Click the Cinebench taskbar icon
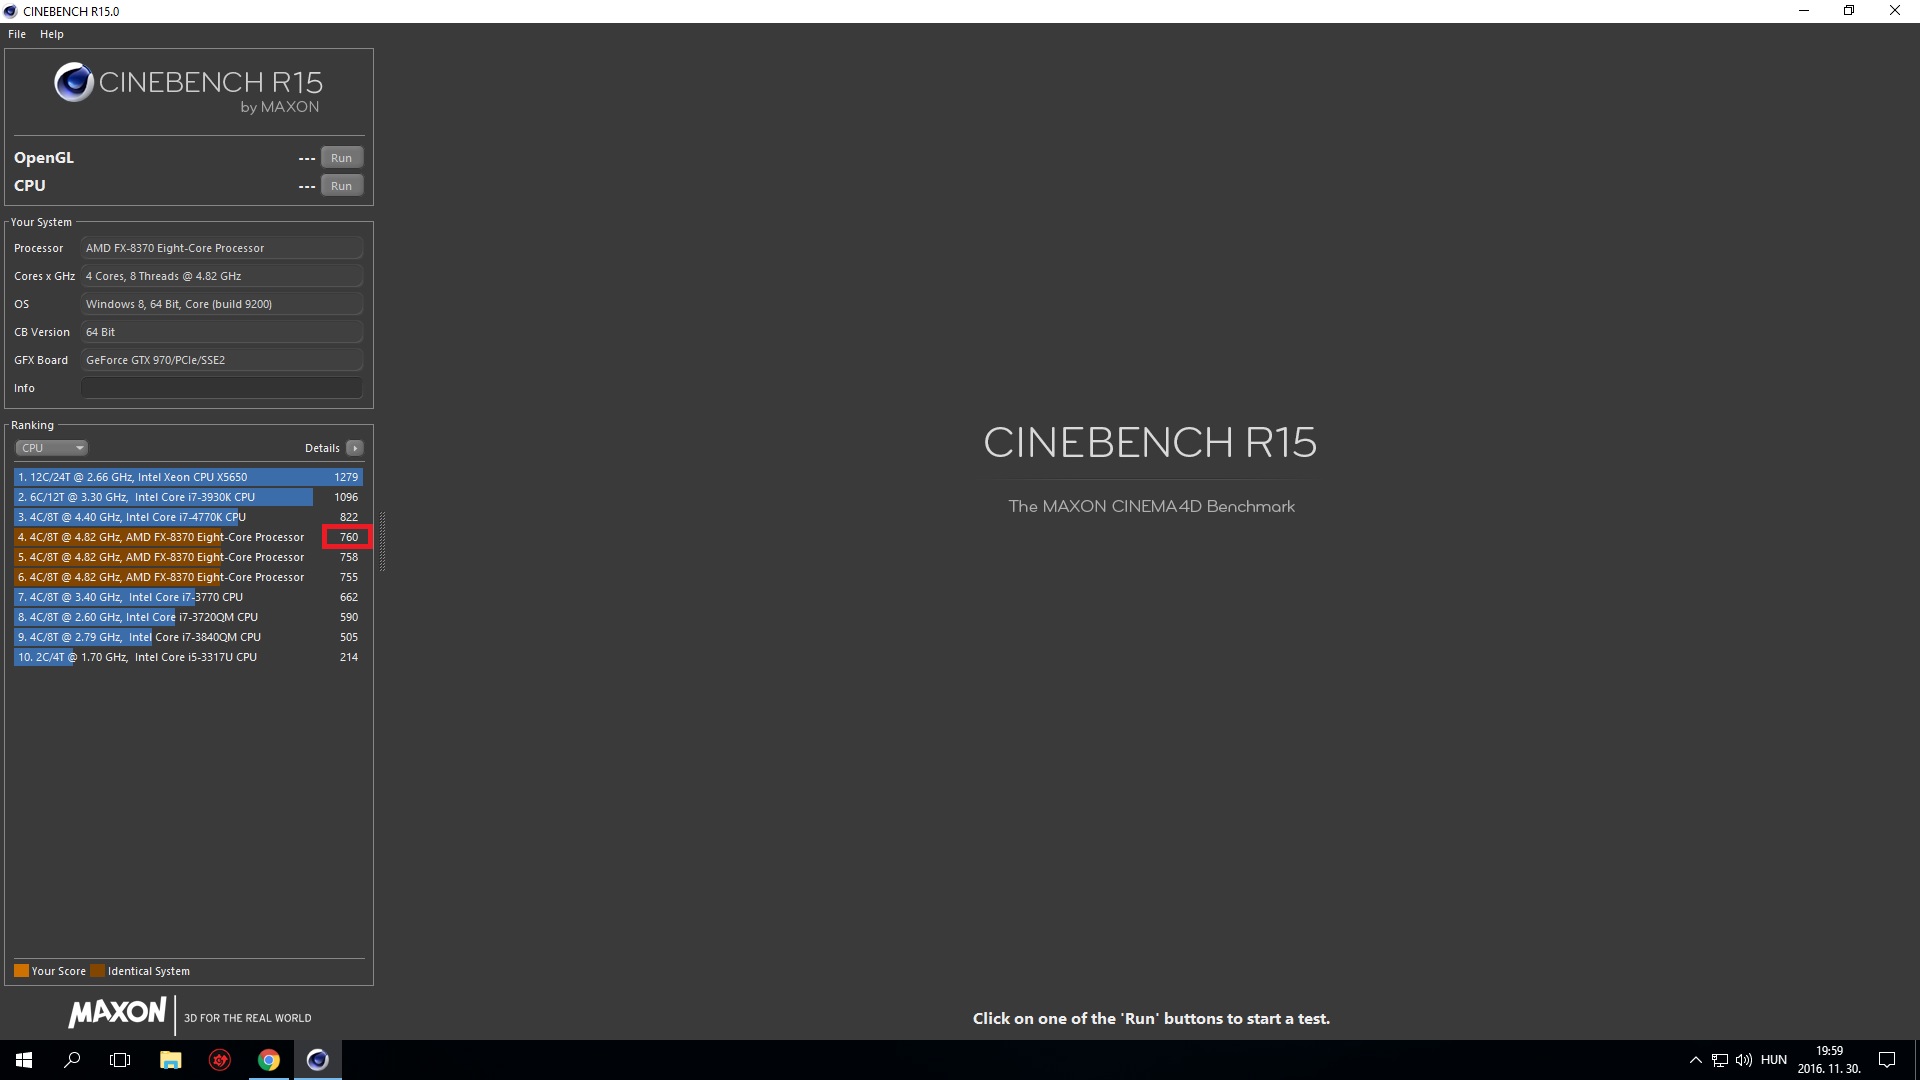 (318, 1060)
